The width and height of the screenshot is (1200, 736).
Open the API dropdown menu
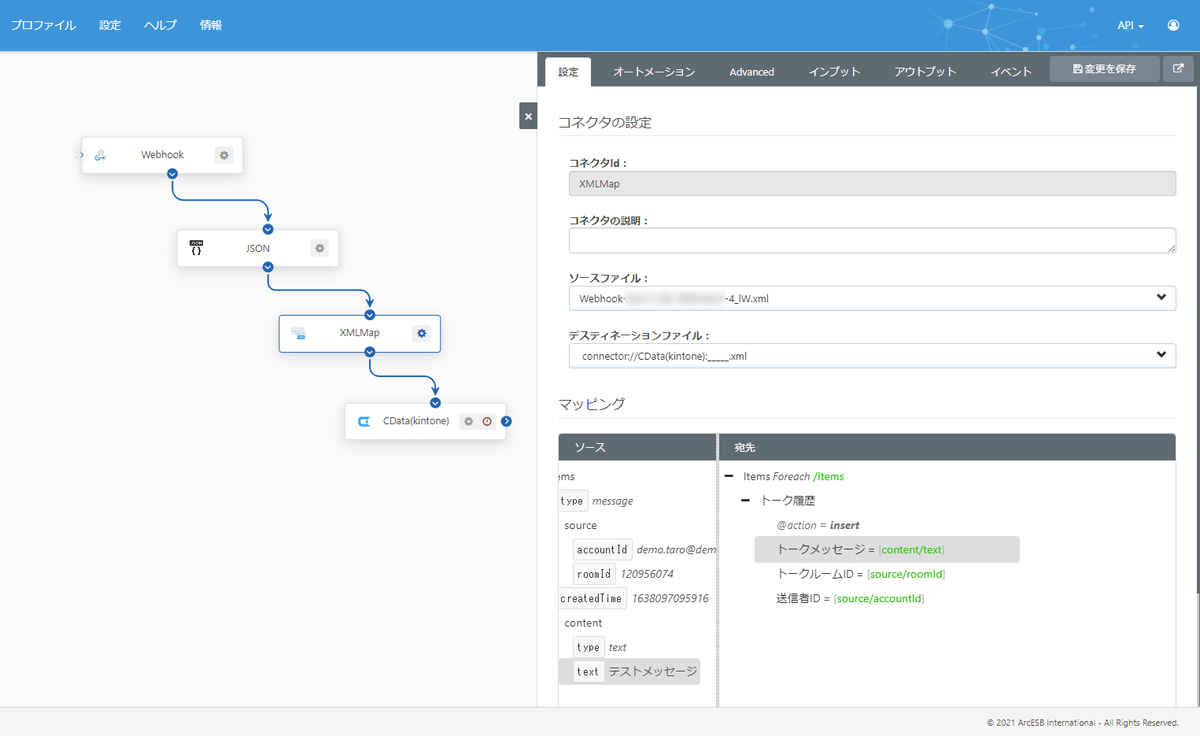click(x=1131, y=25)
